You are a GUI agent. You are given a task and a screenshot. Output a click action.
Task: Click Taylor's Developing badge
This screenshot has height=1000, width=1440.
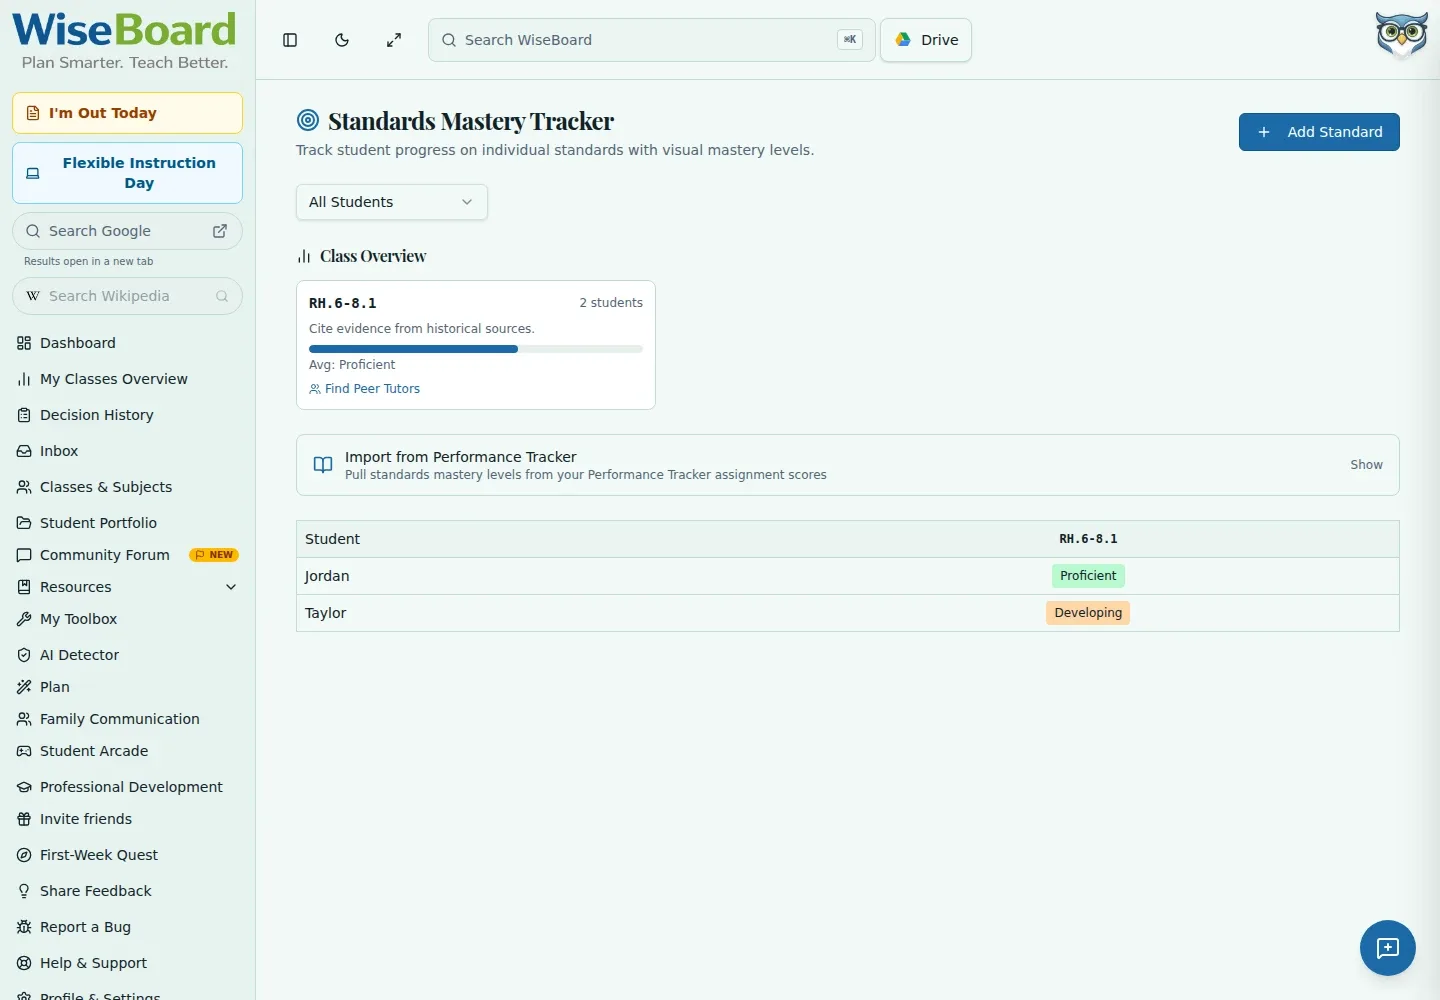[x=1088, y=613]
